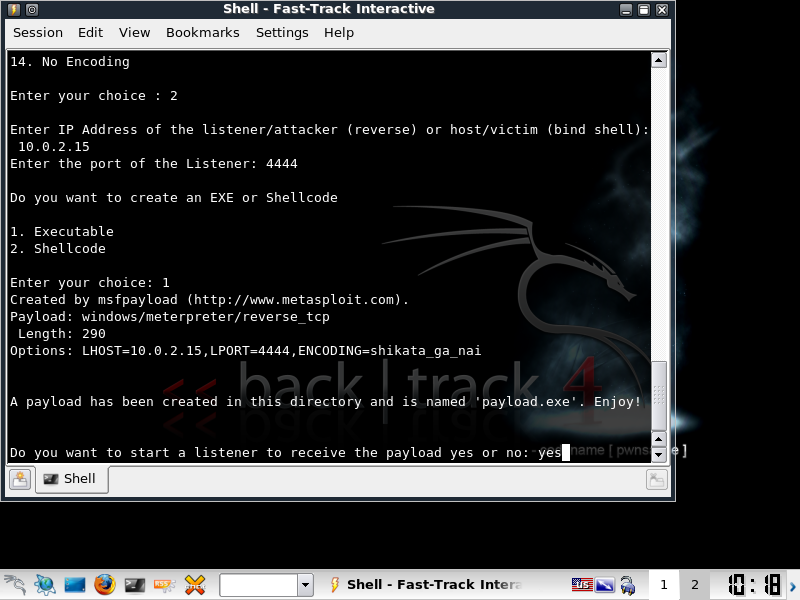Switch to virtual desktop 2
This screenshot has height=600, width=800.
coord(694,585)
